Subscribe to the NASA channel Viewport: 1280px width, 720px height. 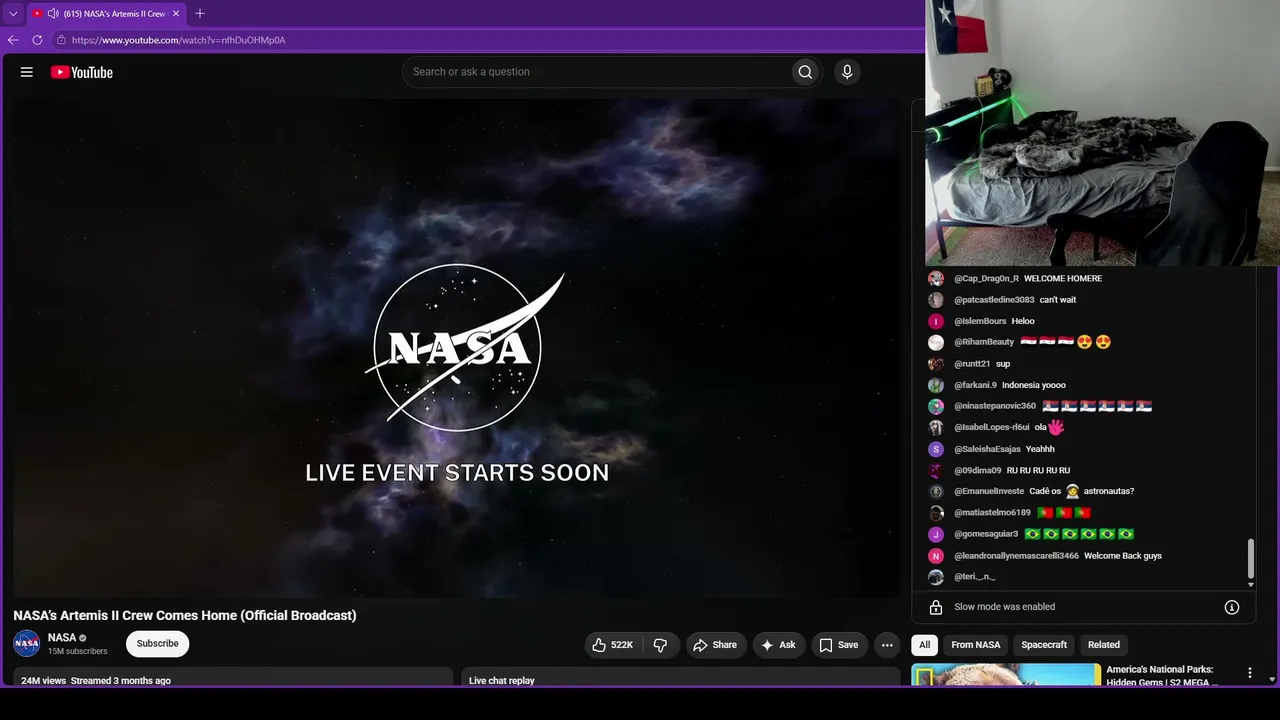point(158,644)
